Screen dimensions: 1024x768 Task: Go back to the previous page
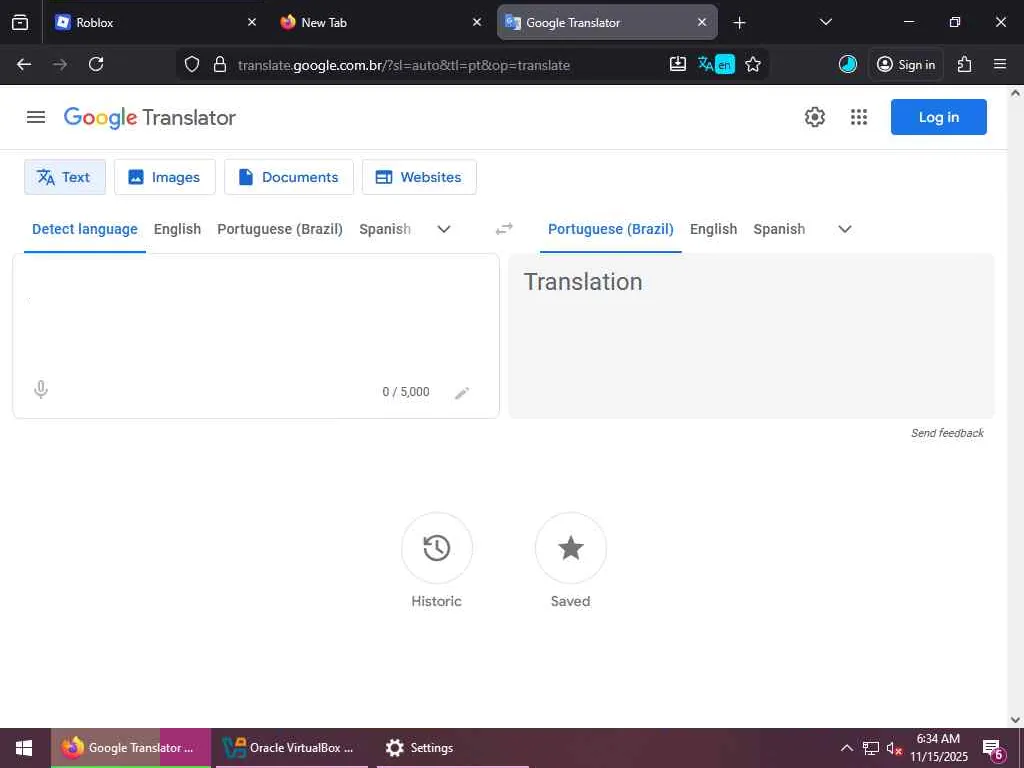click(24, 64)
